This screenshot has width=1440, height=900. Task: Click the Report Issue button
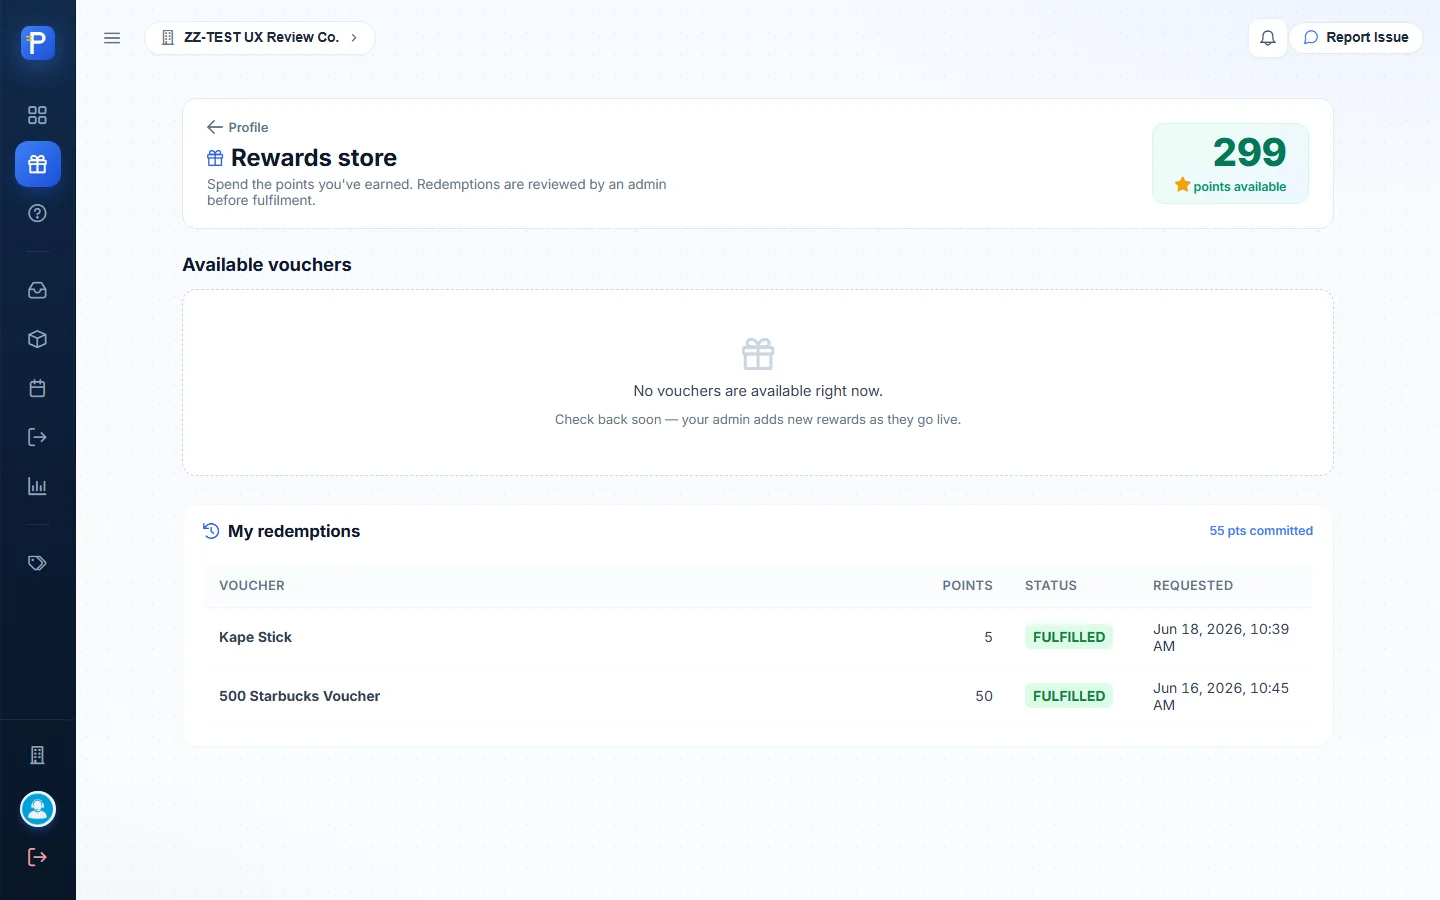point(1356,38)
